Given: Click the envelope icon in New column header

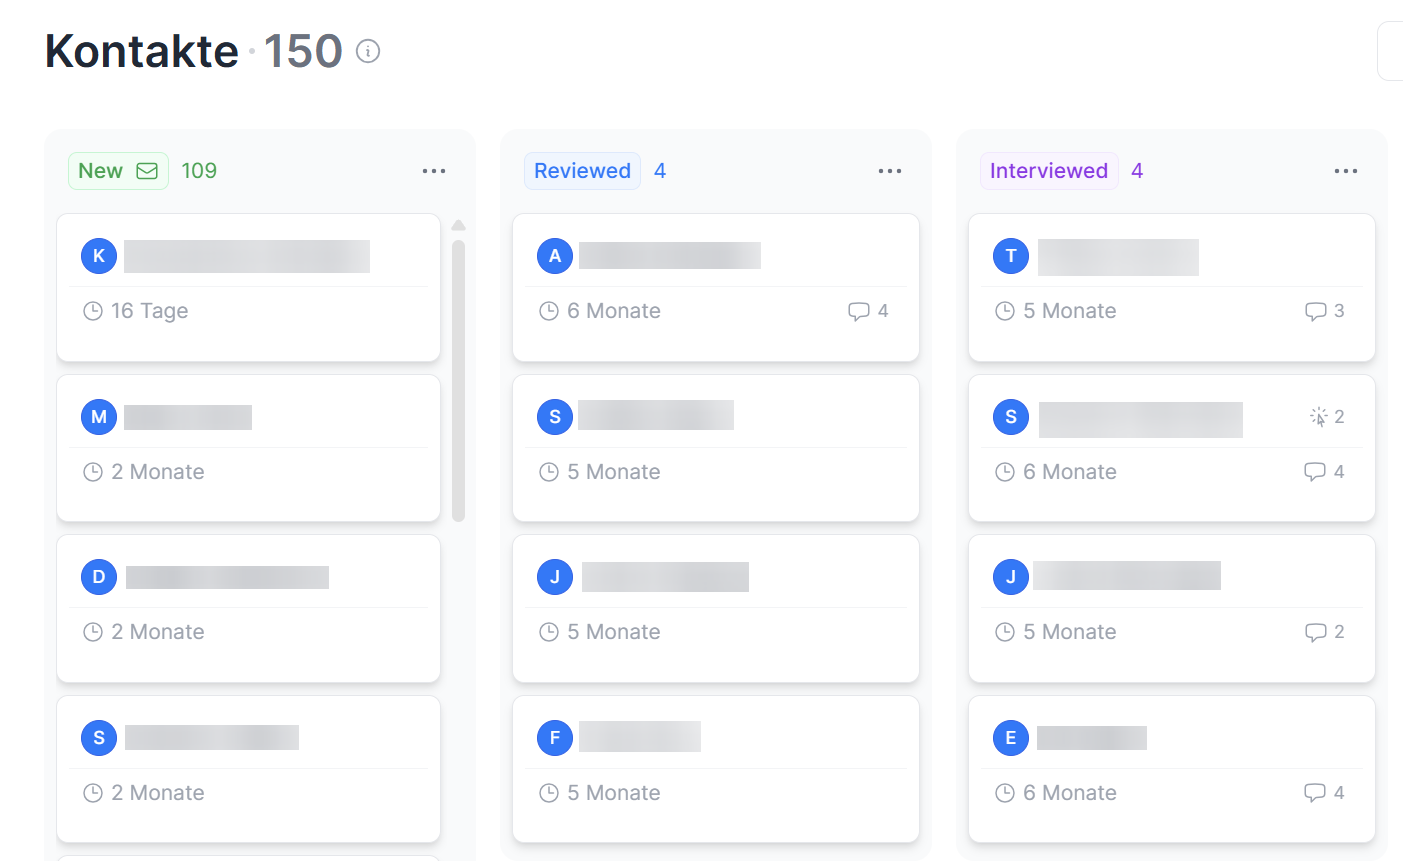Looking at the screenshot, I should (x=147, y=171).
